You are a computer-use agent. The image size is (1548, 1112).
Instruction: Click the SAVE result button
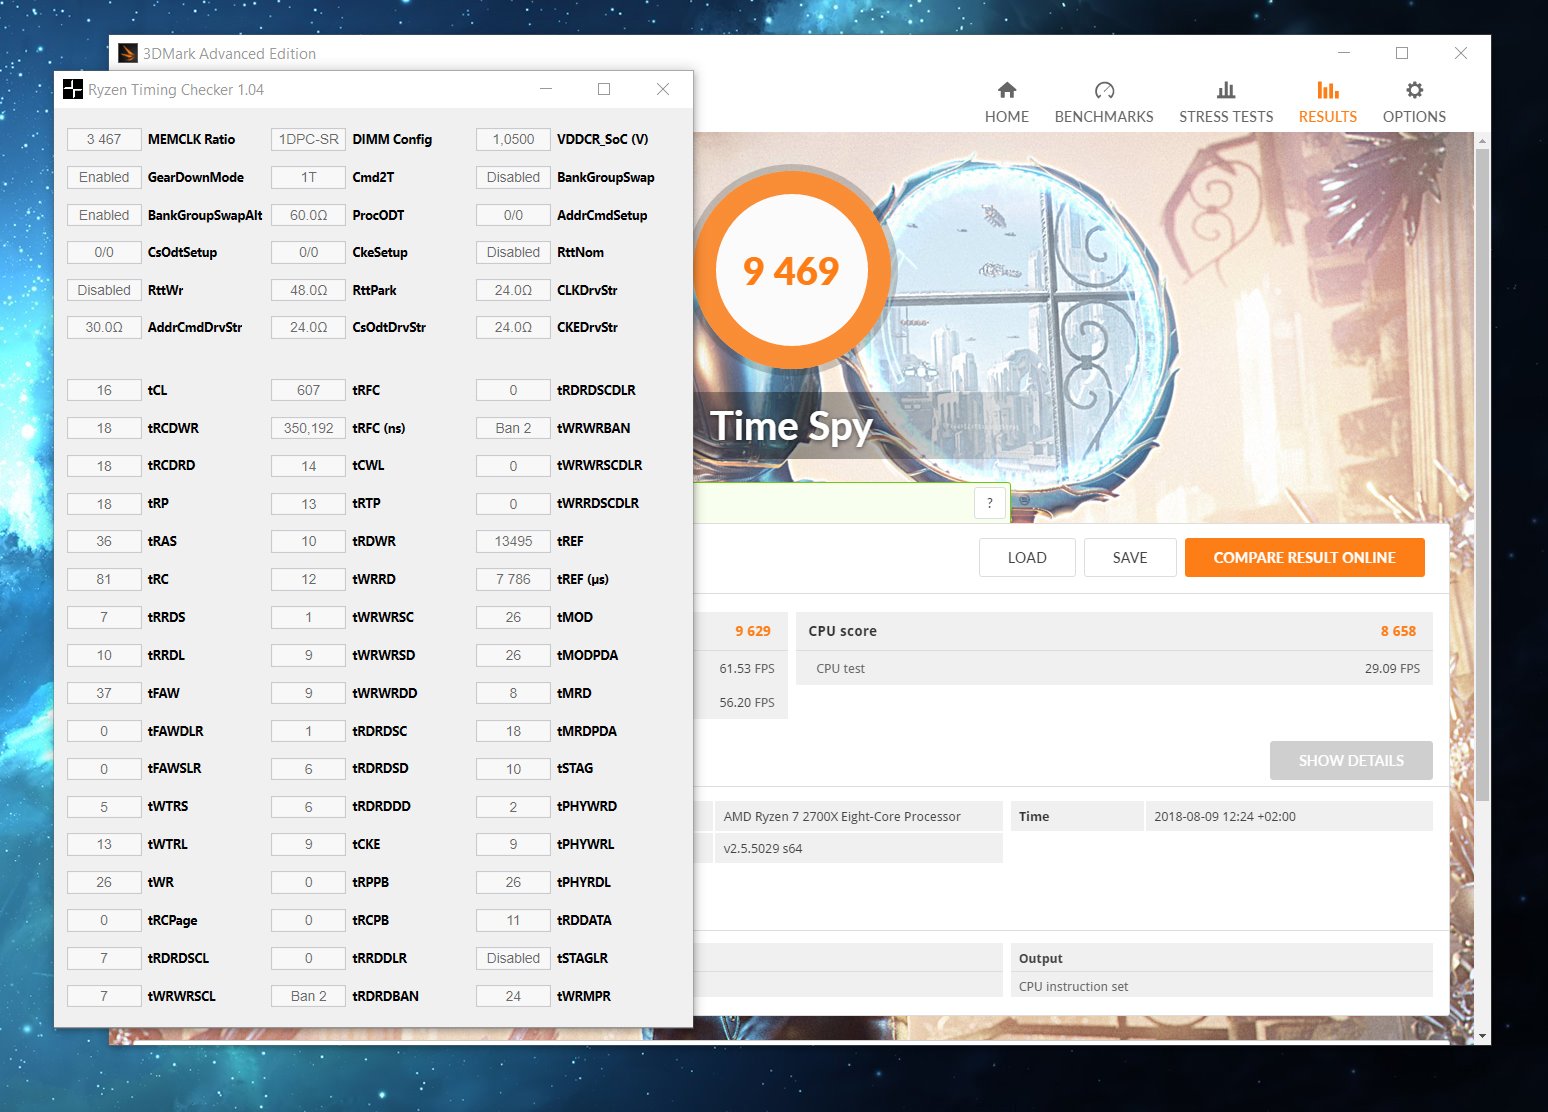tap(1130, 558)
